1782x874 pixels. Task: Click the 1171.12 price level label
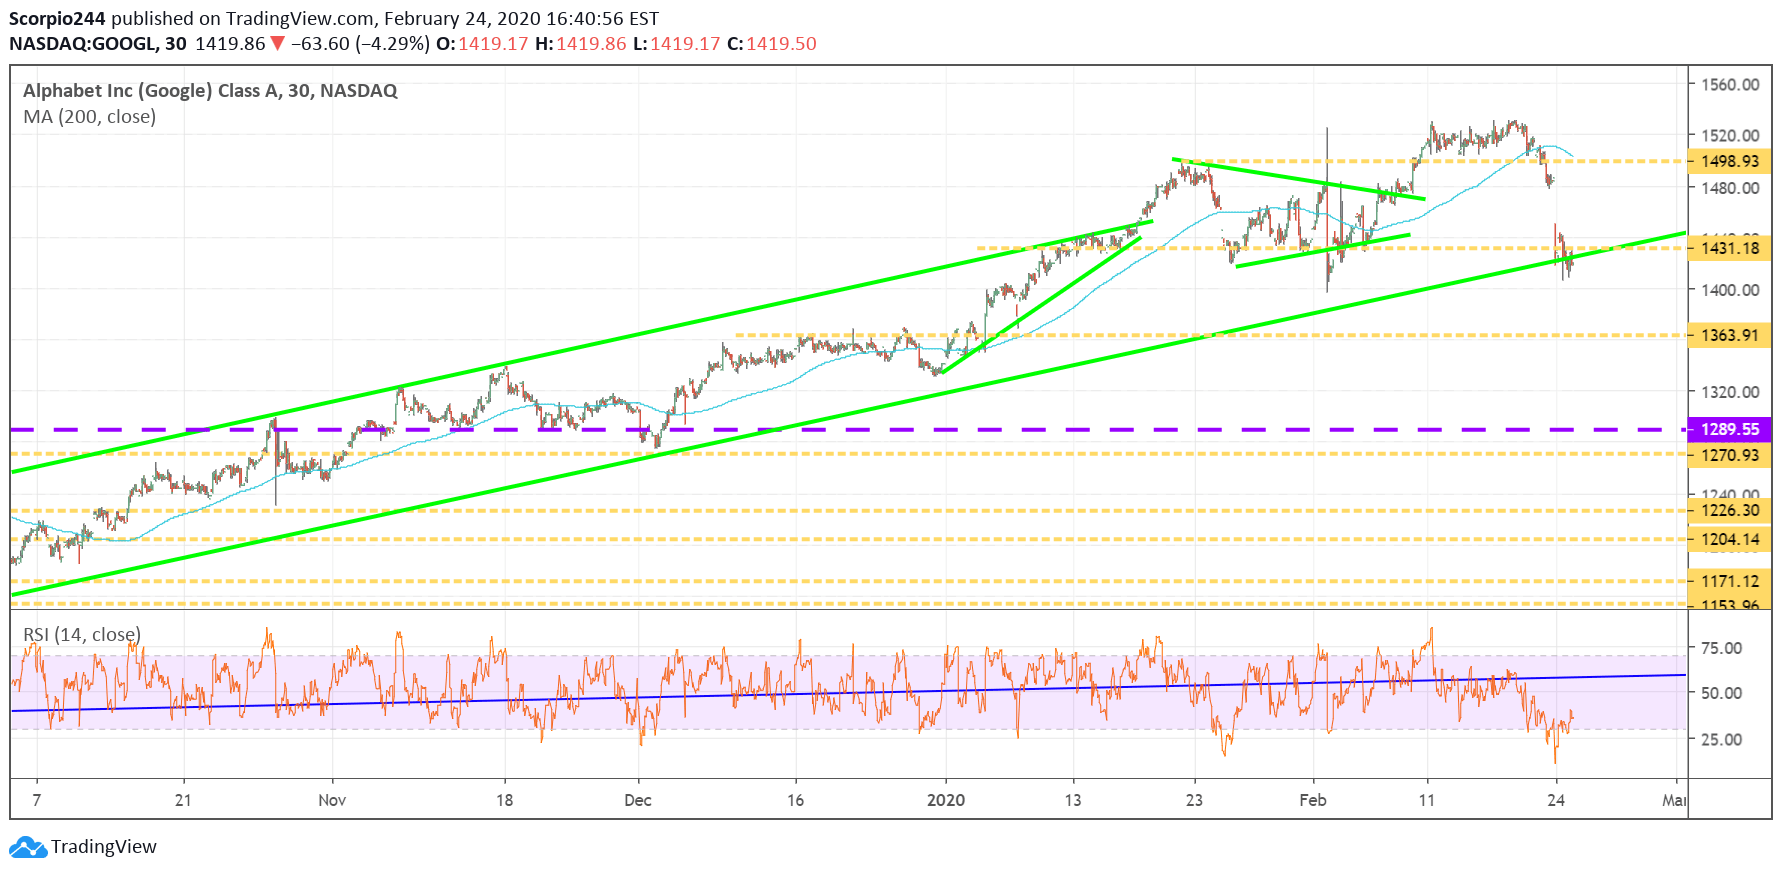tap(1729, 581)
